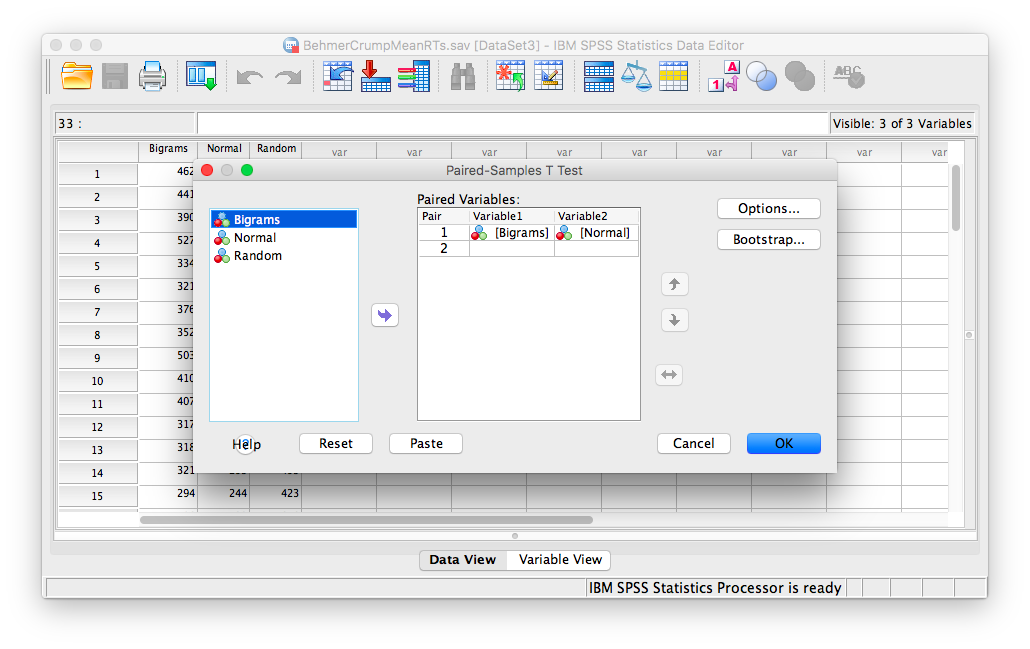Screen dimensions: 1030x649
Task: Open Use variable sets overlapping circles icon
Action: [x=762, y=76]
